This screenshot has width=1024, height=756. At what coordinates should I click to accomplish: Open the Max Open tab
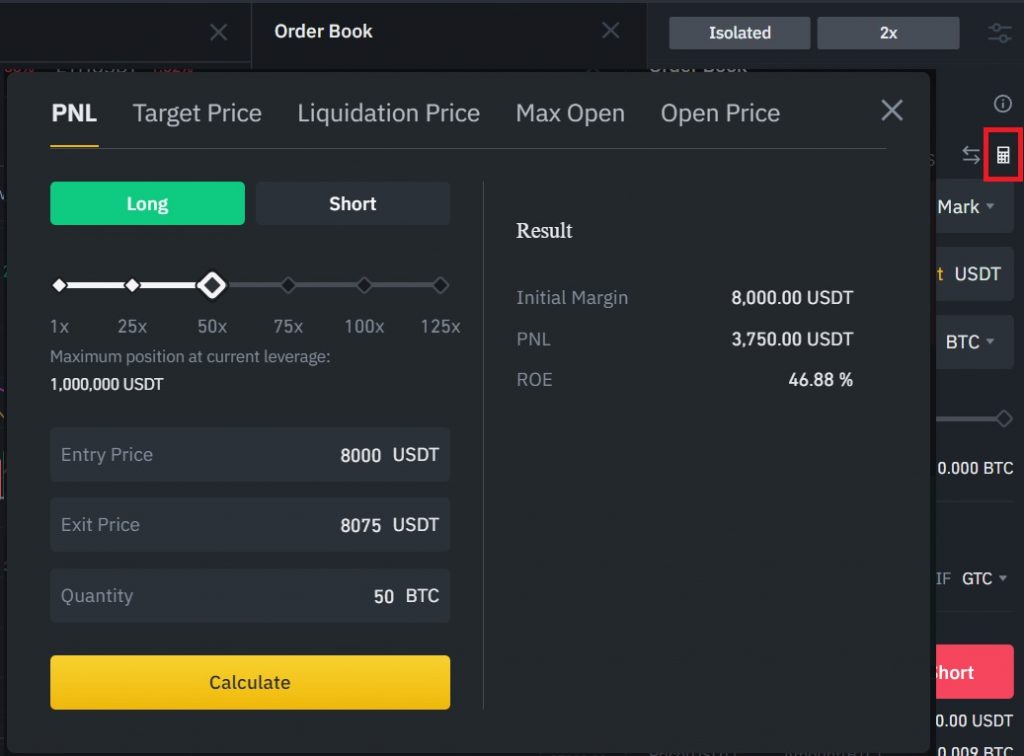(x=570, y=113)
